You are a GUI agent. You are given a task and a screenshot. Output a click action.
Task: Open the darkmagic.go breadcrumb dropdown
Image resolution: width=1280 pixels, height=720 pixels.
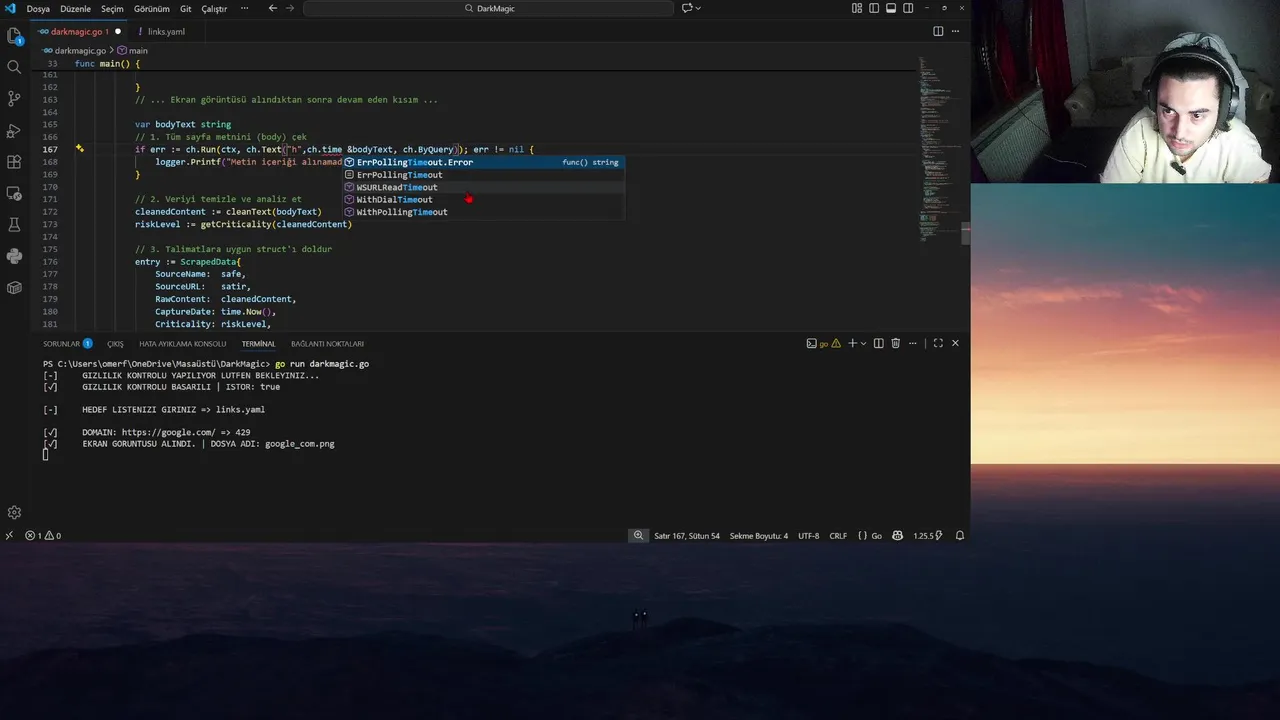pos(74,50)
